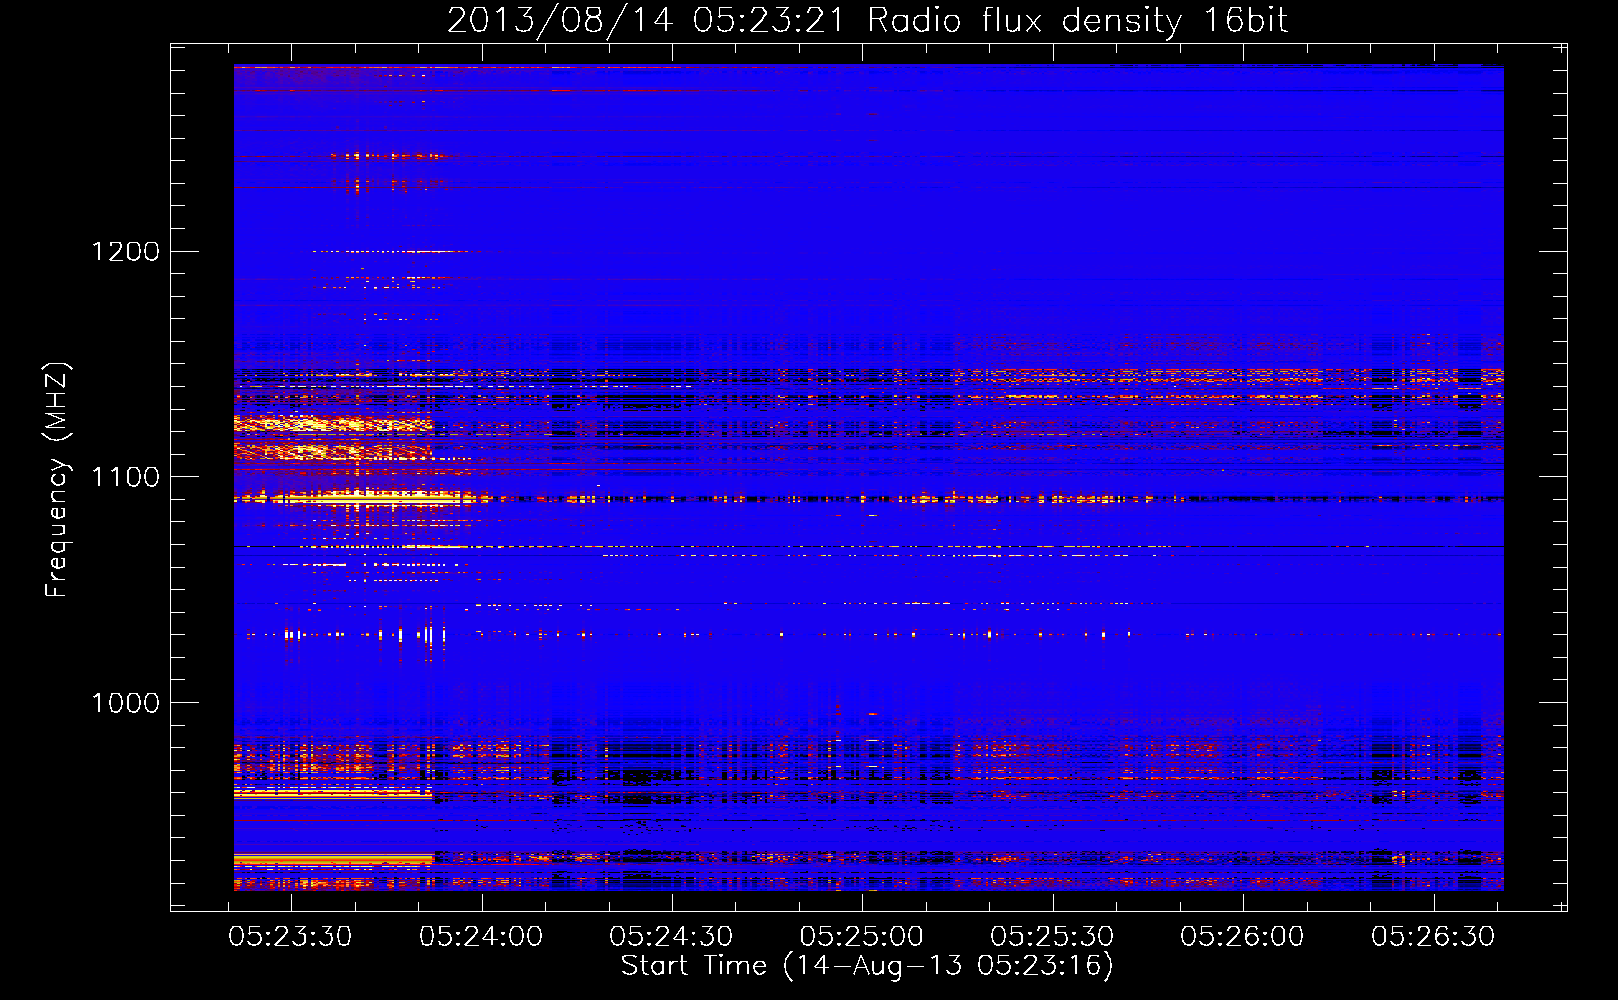Click the 05:26:30 time tick label
Screen dimensions: 1618x1000
point(1433,937)
